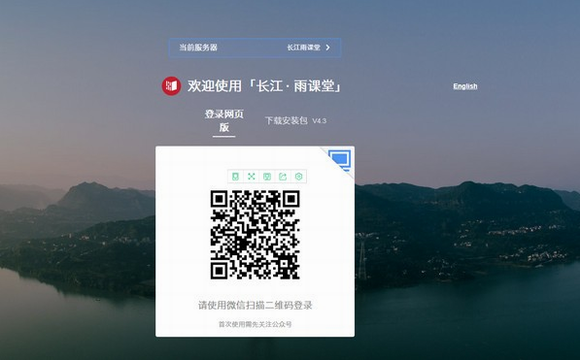Click the 当前服务器 label in server box
This screenshot has height=360, width=580.
click(198, 47)
